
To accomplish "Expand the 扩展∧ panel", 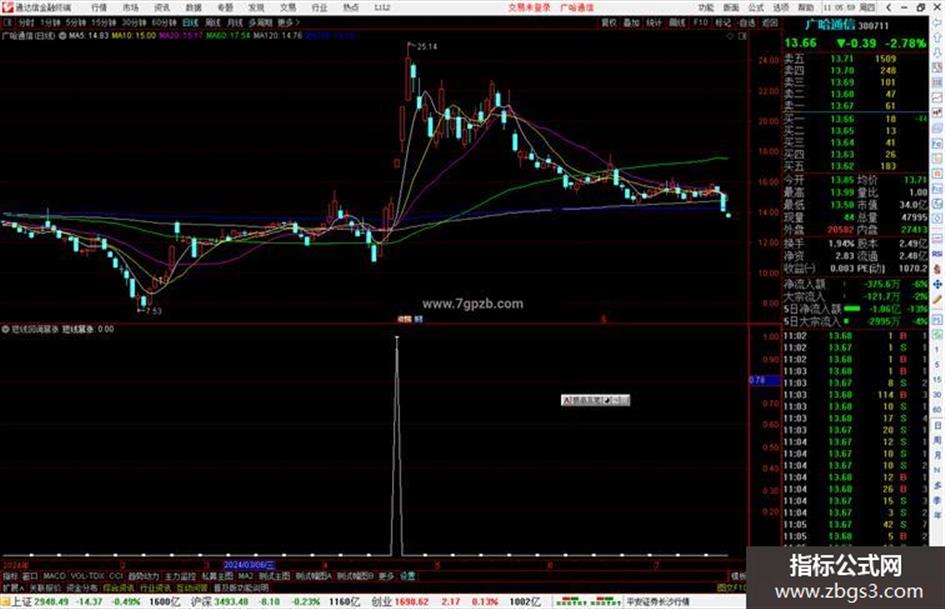I will 13,587.
